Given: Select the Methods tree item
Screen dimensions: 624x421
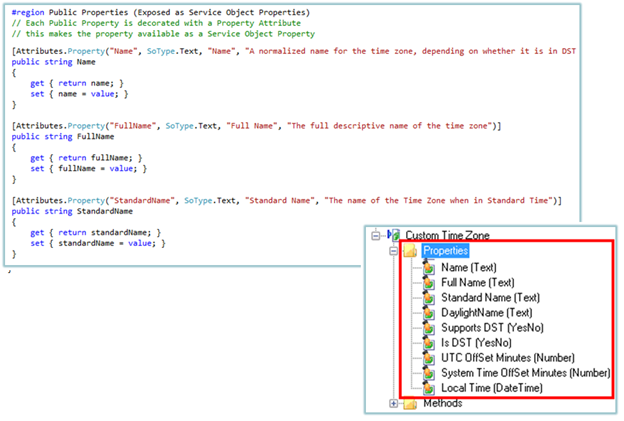Looking at the screenshot, I should pyautogui.click(x=443, y=403).
